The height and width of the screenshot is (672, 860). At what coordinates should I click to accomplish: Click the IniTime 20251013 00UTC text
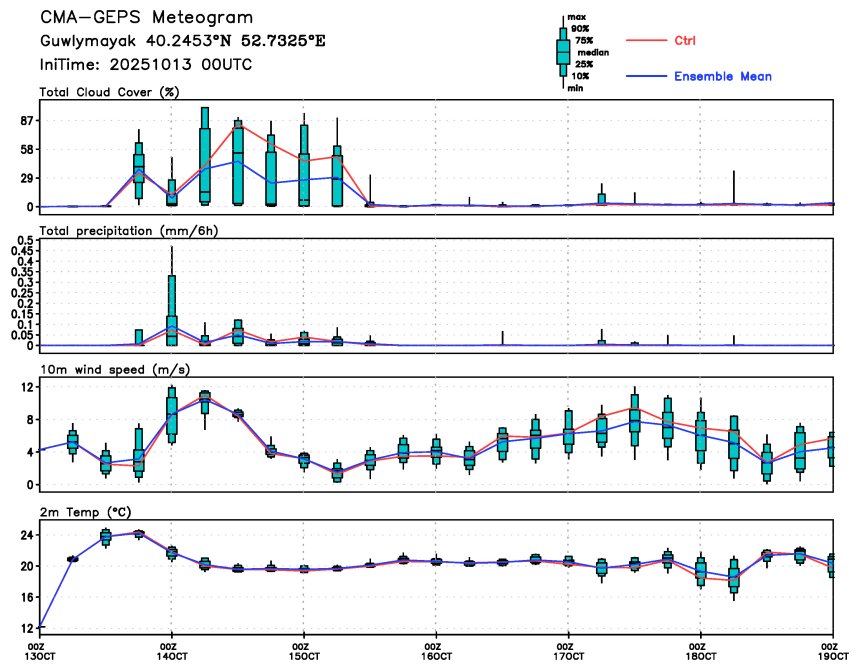(146, 64)
